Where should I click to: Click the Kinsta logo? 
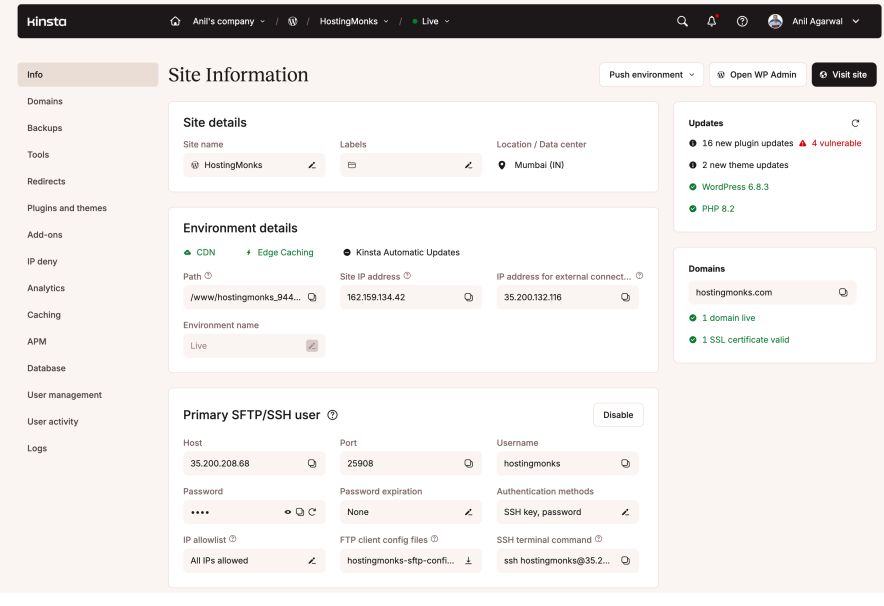point(47,21)
